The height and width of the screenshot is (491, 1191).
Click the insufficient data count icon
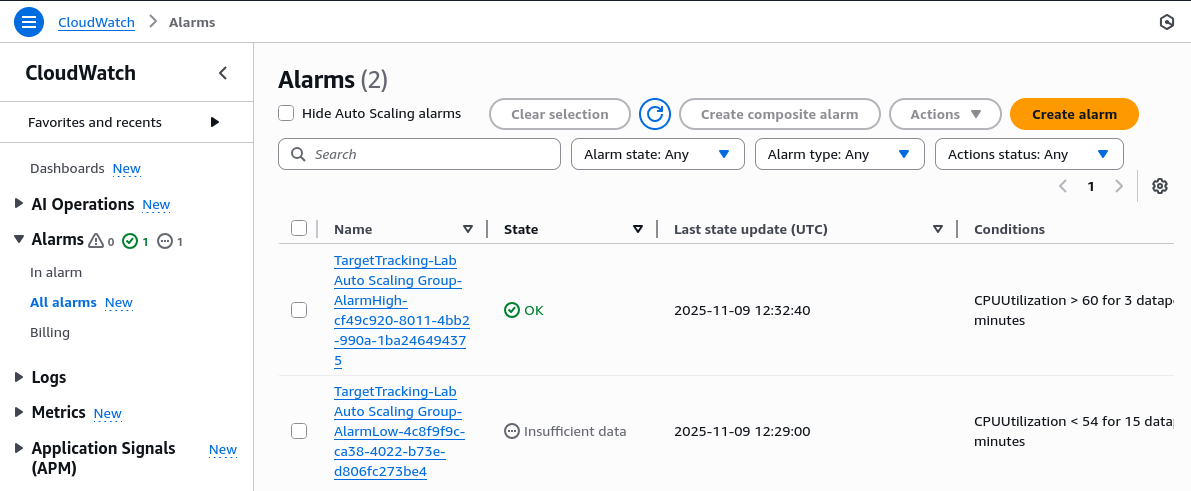pos(165,241)
